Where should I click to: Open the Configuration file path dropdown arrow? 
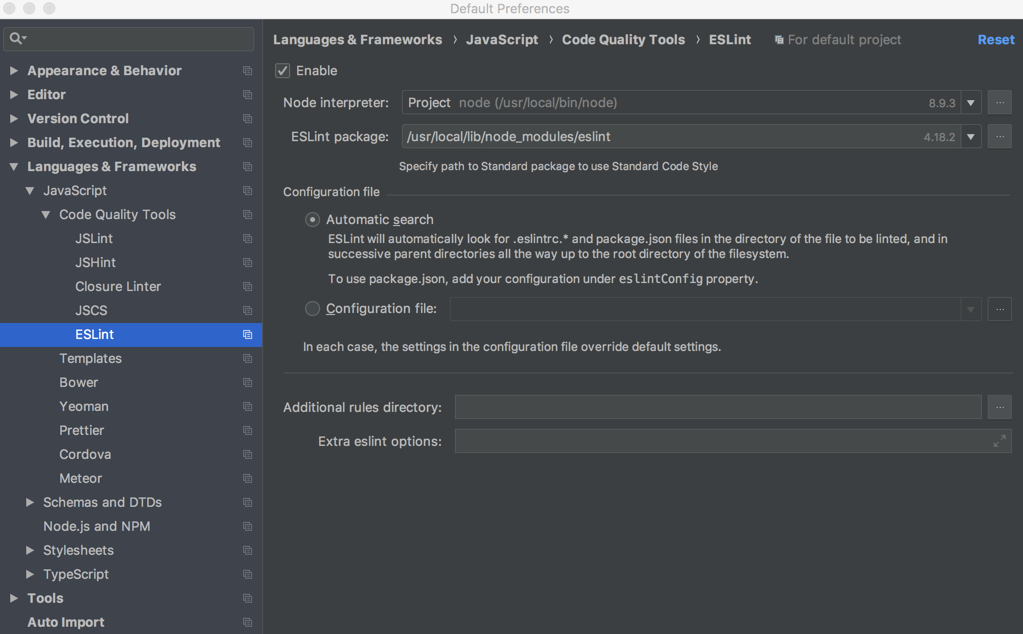[971, 309]
